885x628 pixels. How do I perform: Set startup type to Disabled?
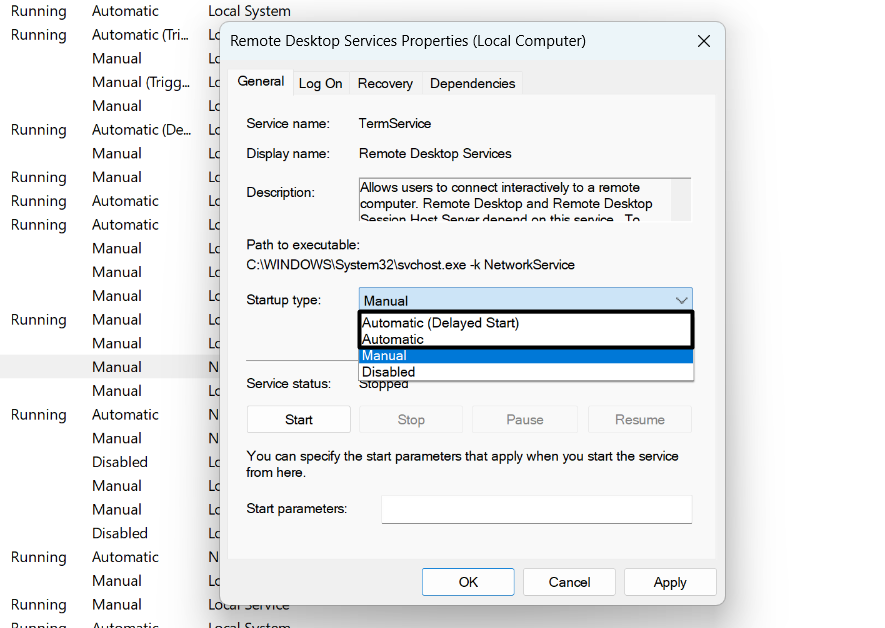pyautogui.click(x=388, y=372)
